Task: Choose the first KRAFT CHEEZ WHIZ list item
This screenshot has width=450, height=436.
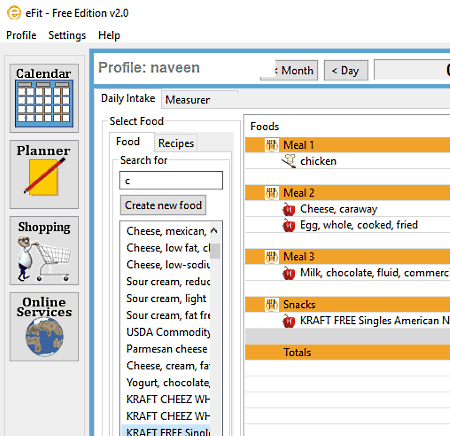Action: point(166,399)
